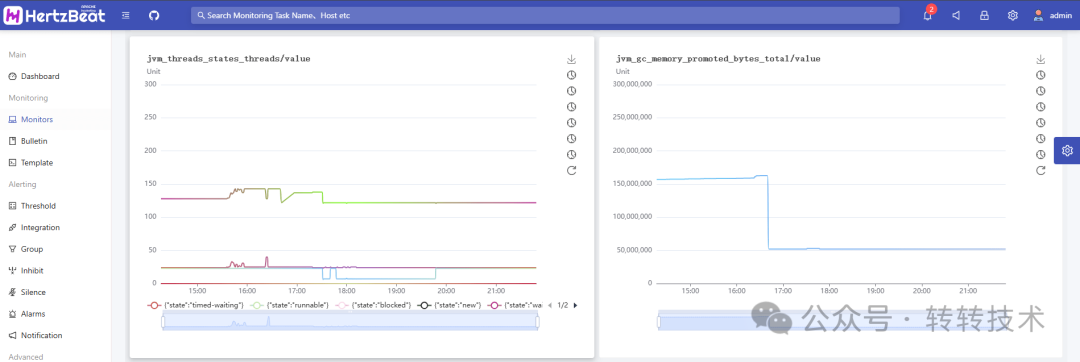Download the jvm_threads_states chart image
This screenshot has width=1080, height=362.
tap(571, 59)
